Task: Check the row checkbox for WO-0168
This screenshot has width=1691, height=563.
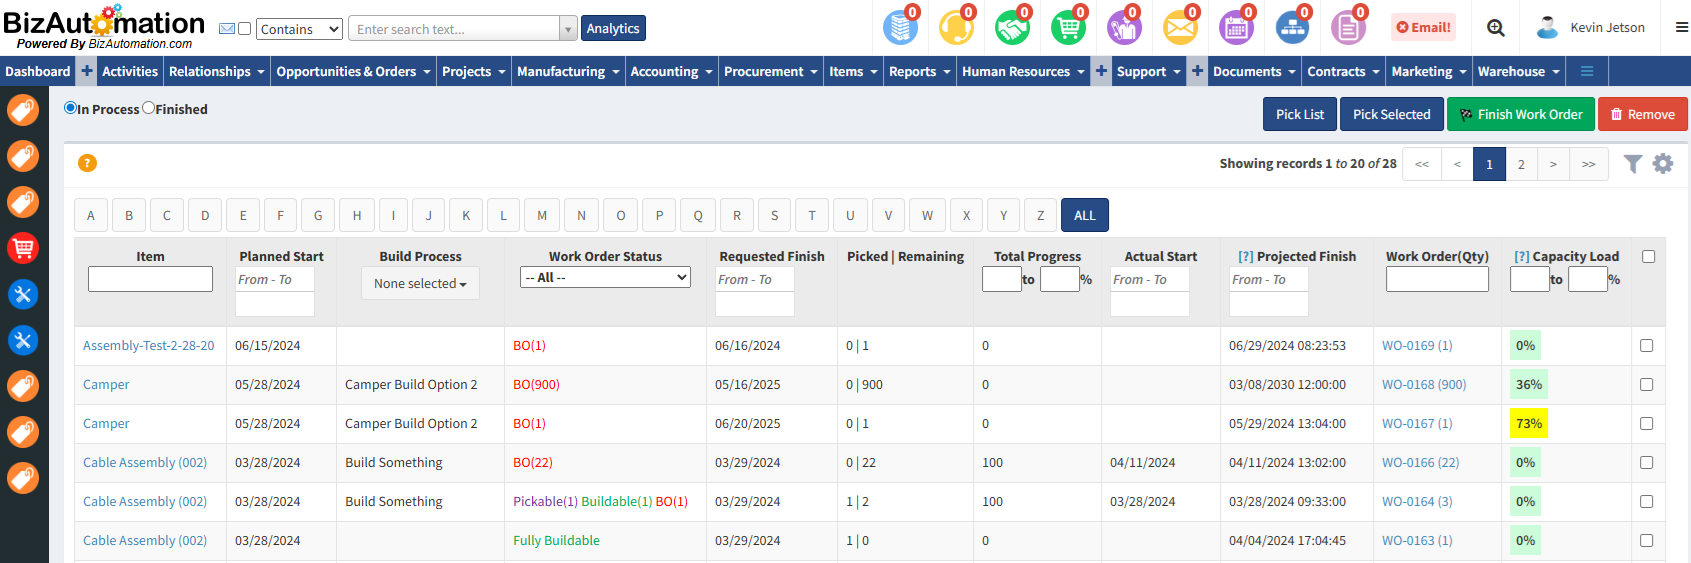Action: (x=1646, y=384)
